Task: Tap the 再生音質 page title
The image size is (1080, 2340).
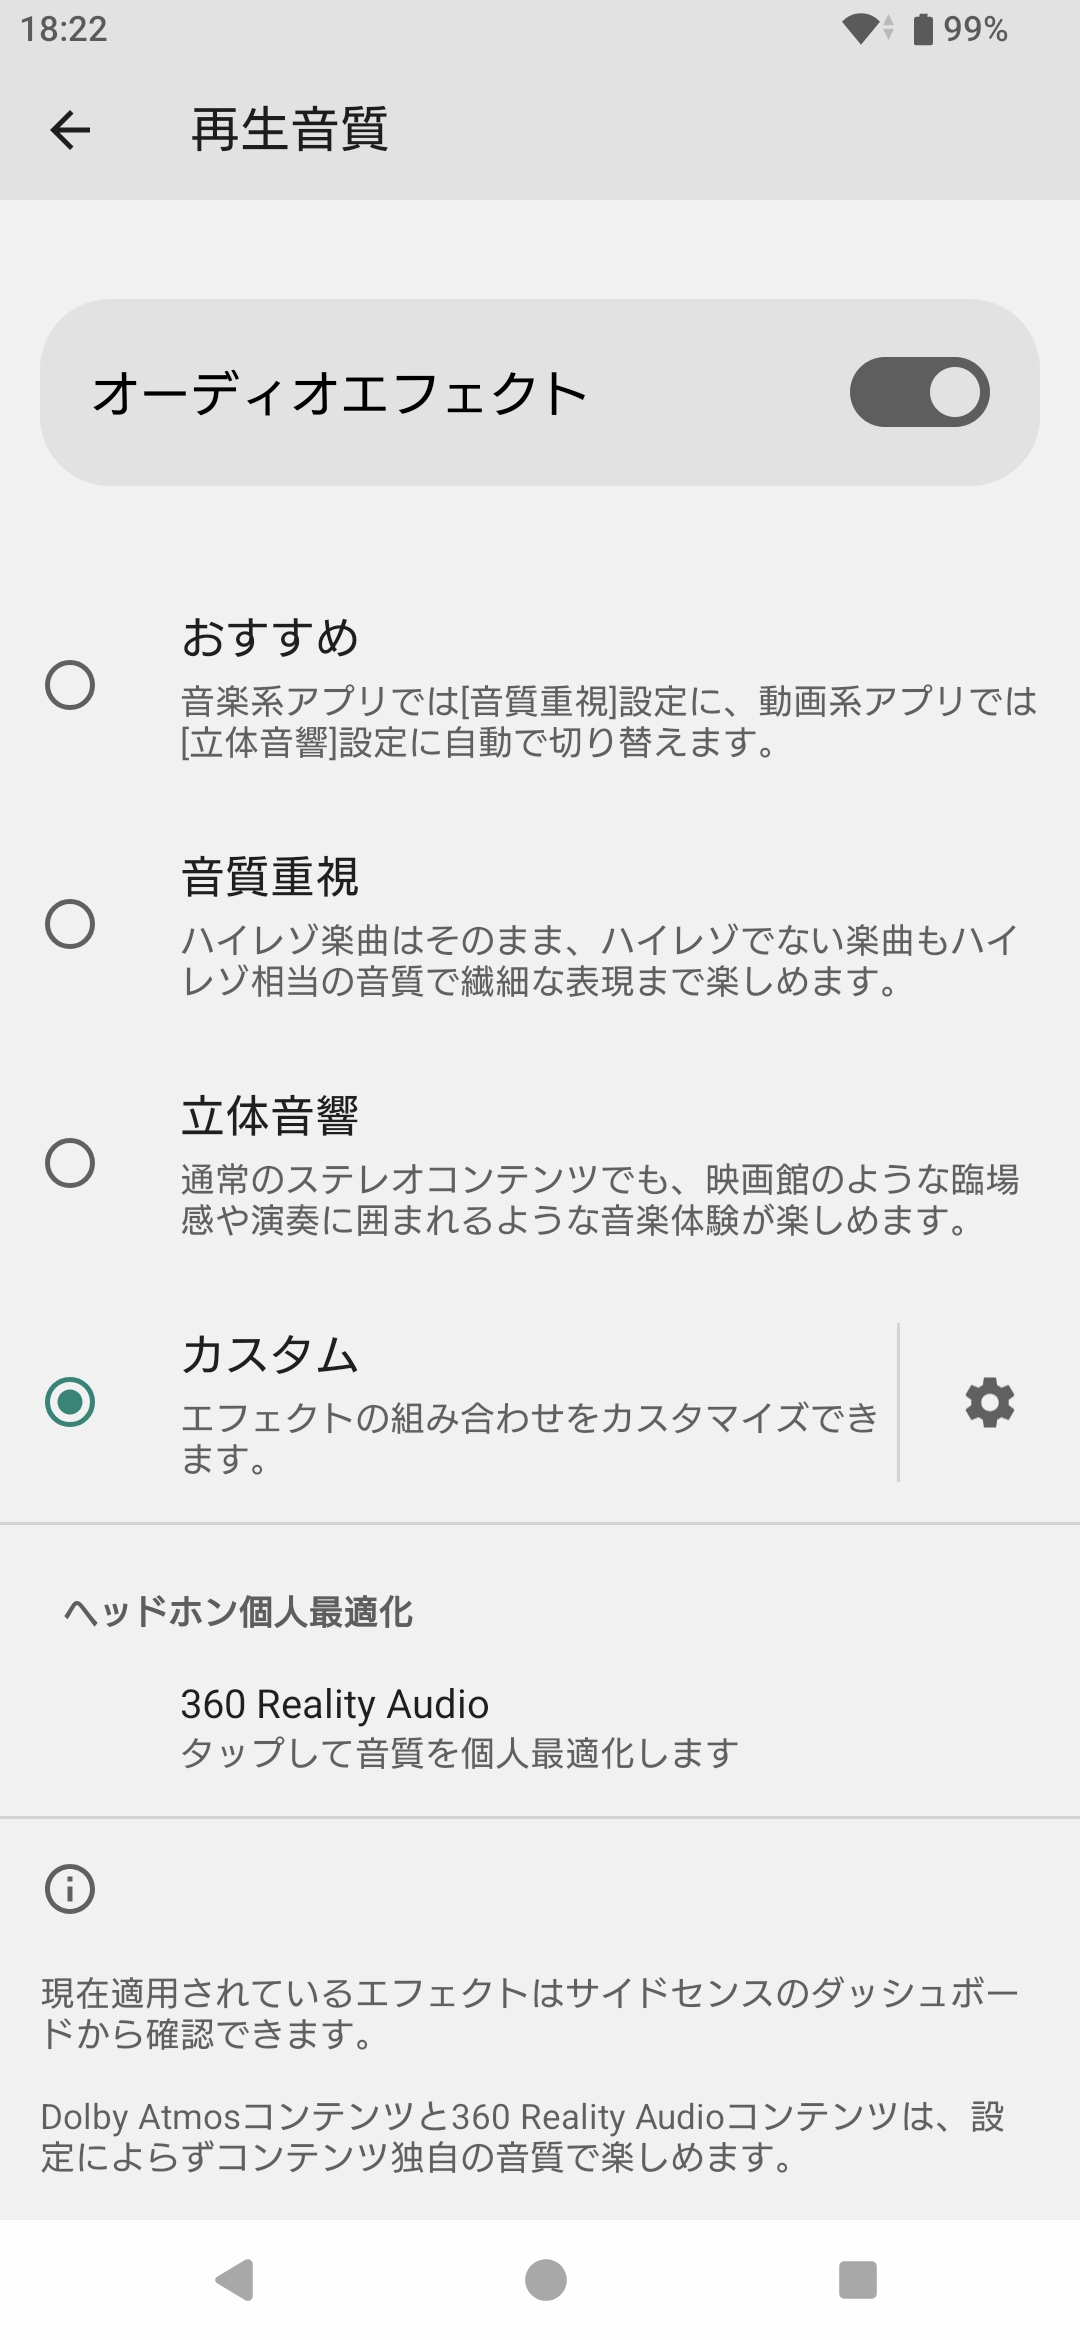Action: (290, 130)
